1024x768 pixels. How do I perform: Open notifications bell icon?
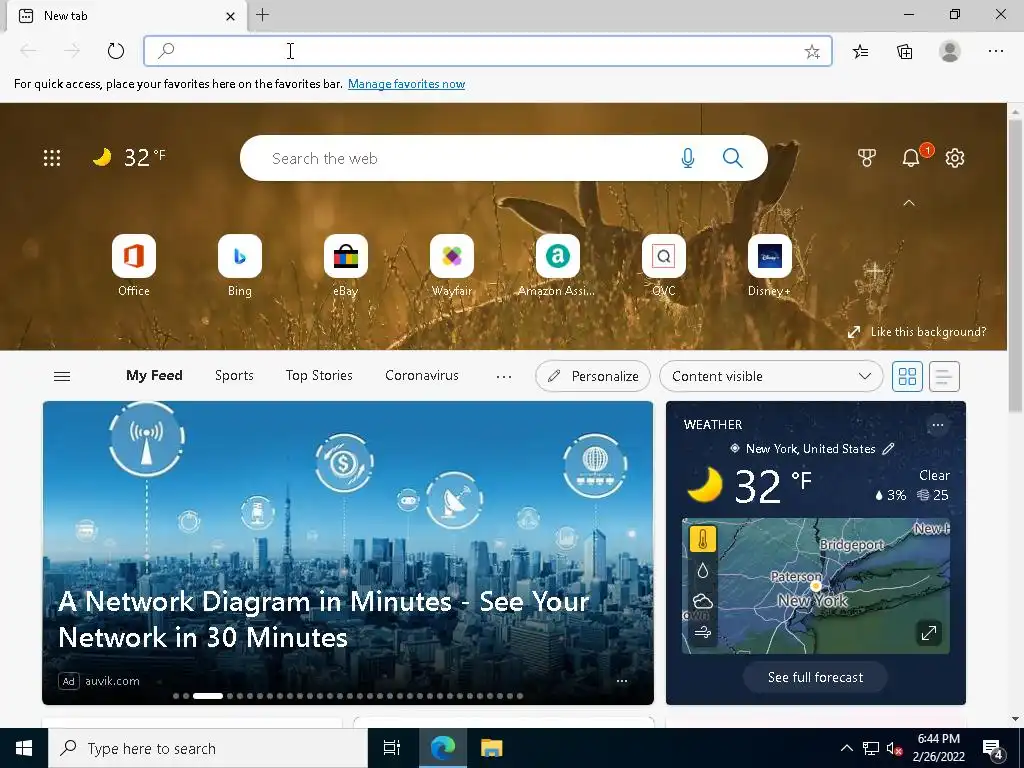click(x=911, y=157)
